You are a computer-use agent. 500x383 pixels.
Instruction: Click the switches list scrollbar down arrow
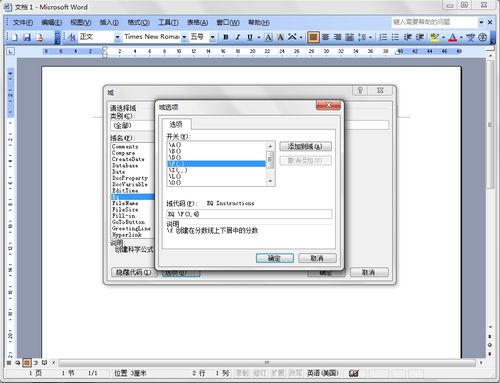[270, 182]
